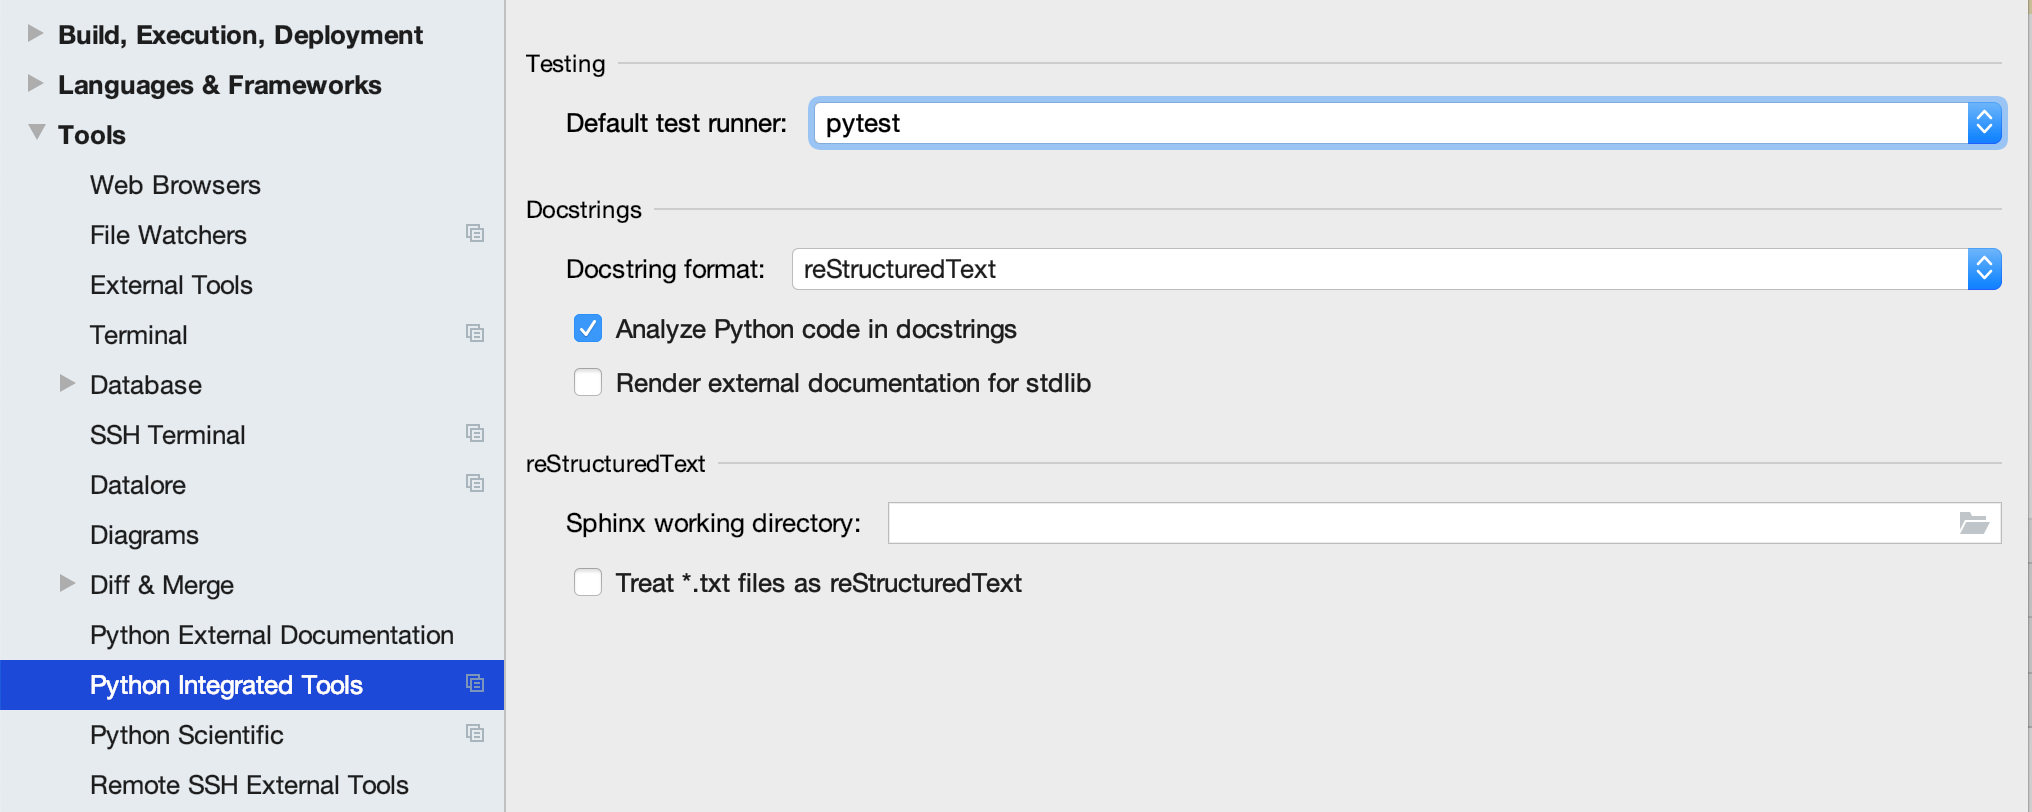Click the project-level icon beside Python Integrated Tools

[x=475, y=683]
